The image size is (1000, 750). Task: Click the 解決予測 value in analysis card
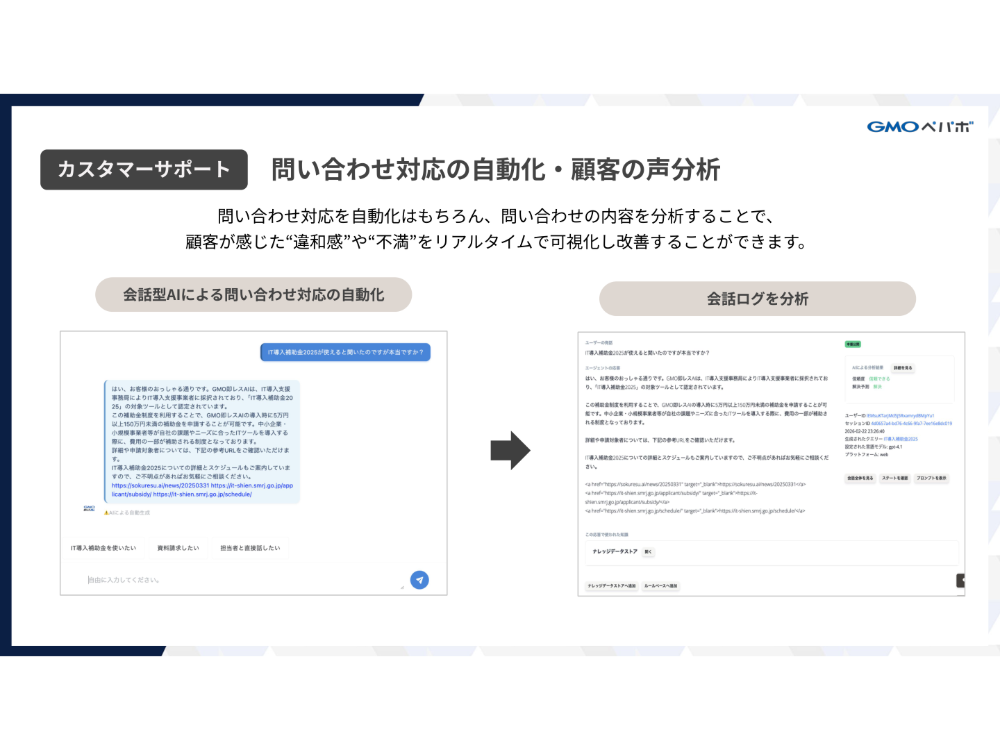(x=878, y=386)
